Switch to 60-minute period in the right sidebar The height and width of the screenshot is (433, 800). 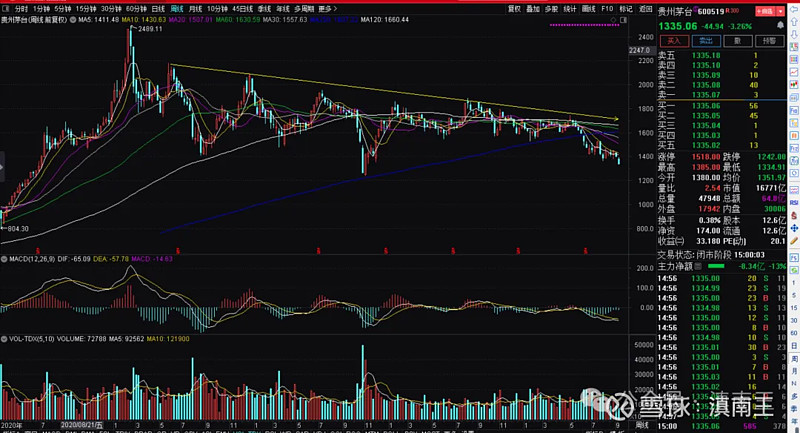click(x=794, y=334)
